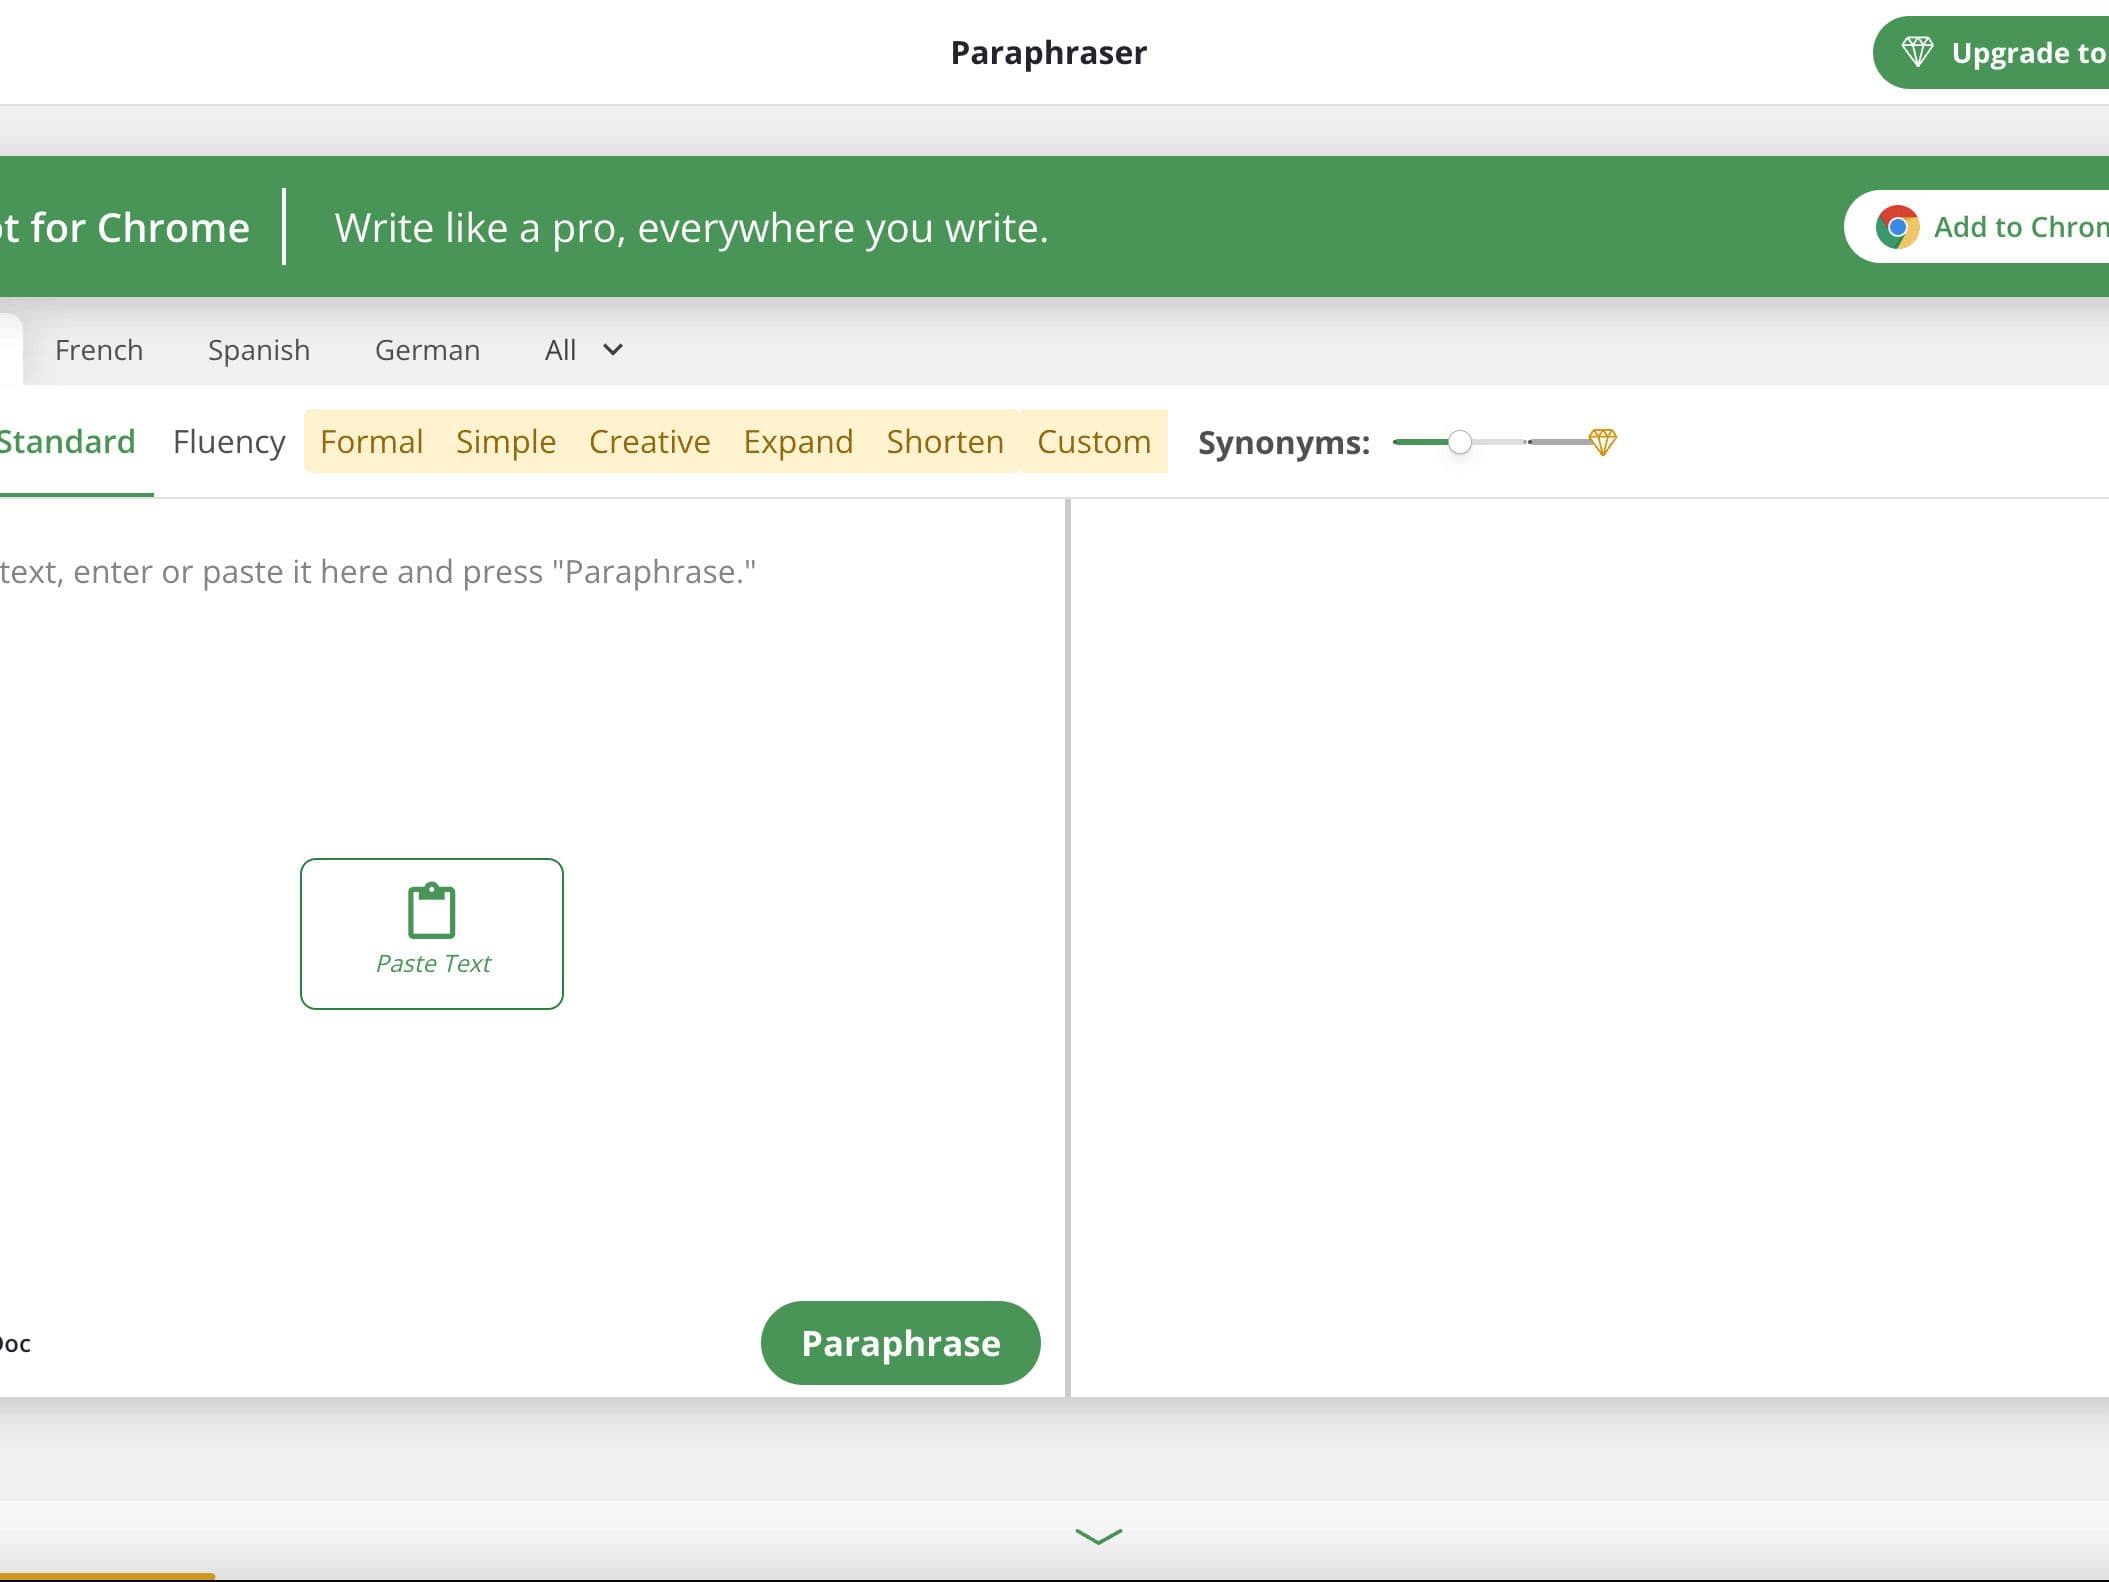
Task: Click Add to Chrome button
Action: (x=1977, y=227)
